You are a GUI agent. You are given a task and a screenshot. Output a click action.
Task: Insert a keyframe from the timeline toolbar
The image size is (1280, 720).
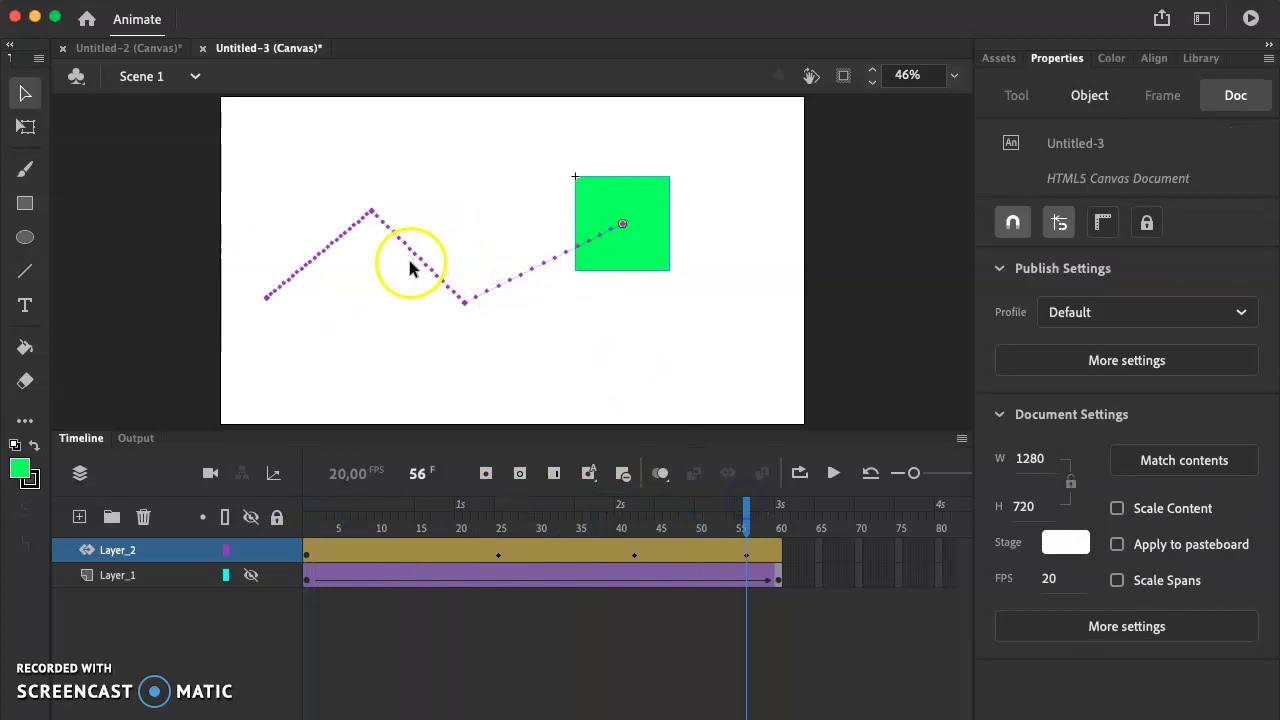[x=486, y=473]
